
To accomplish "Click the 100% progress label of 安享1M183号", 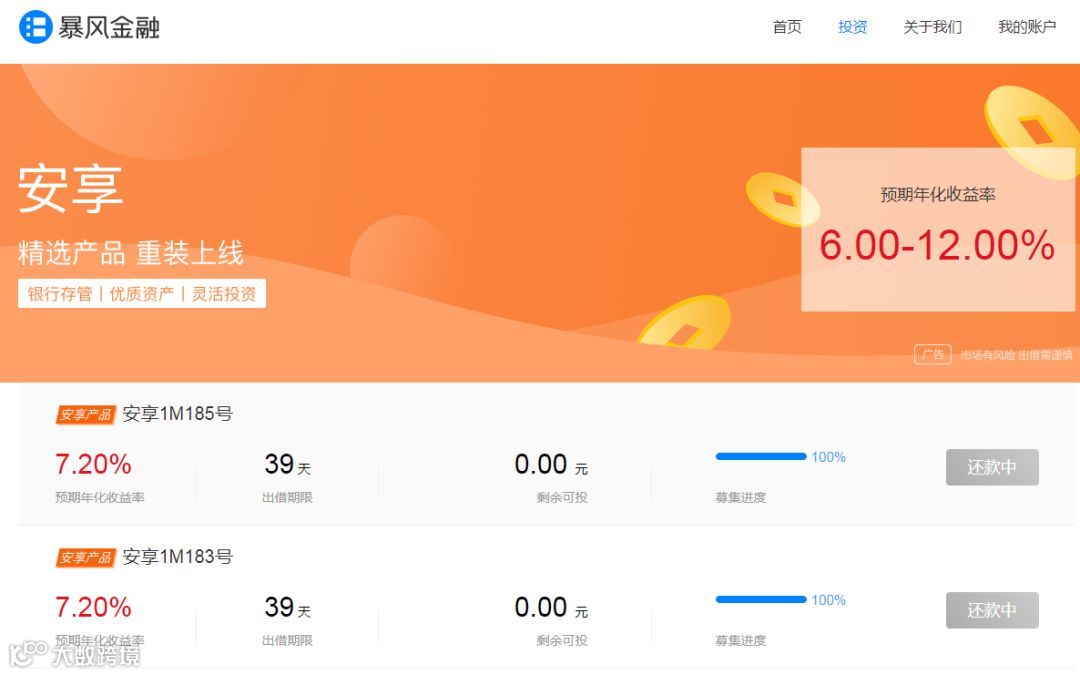I will [829, 600].
